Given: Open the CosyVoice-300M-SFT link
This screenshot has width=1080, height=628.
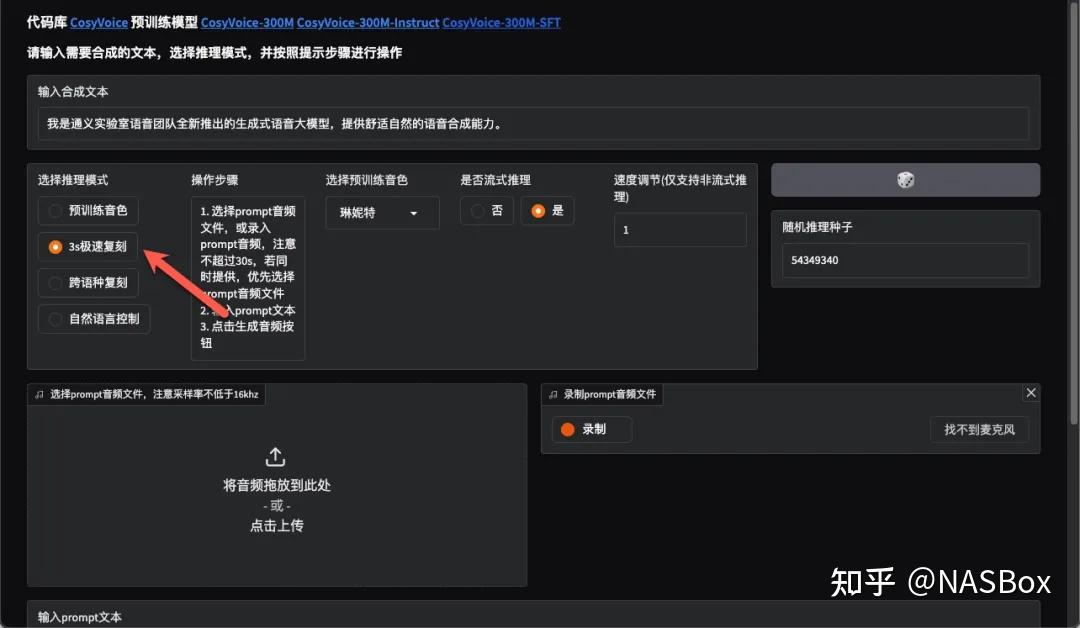Looking at the screenshot, I should point(501,22).
